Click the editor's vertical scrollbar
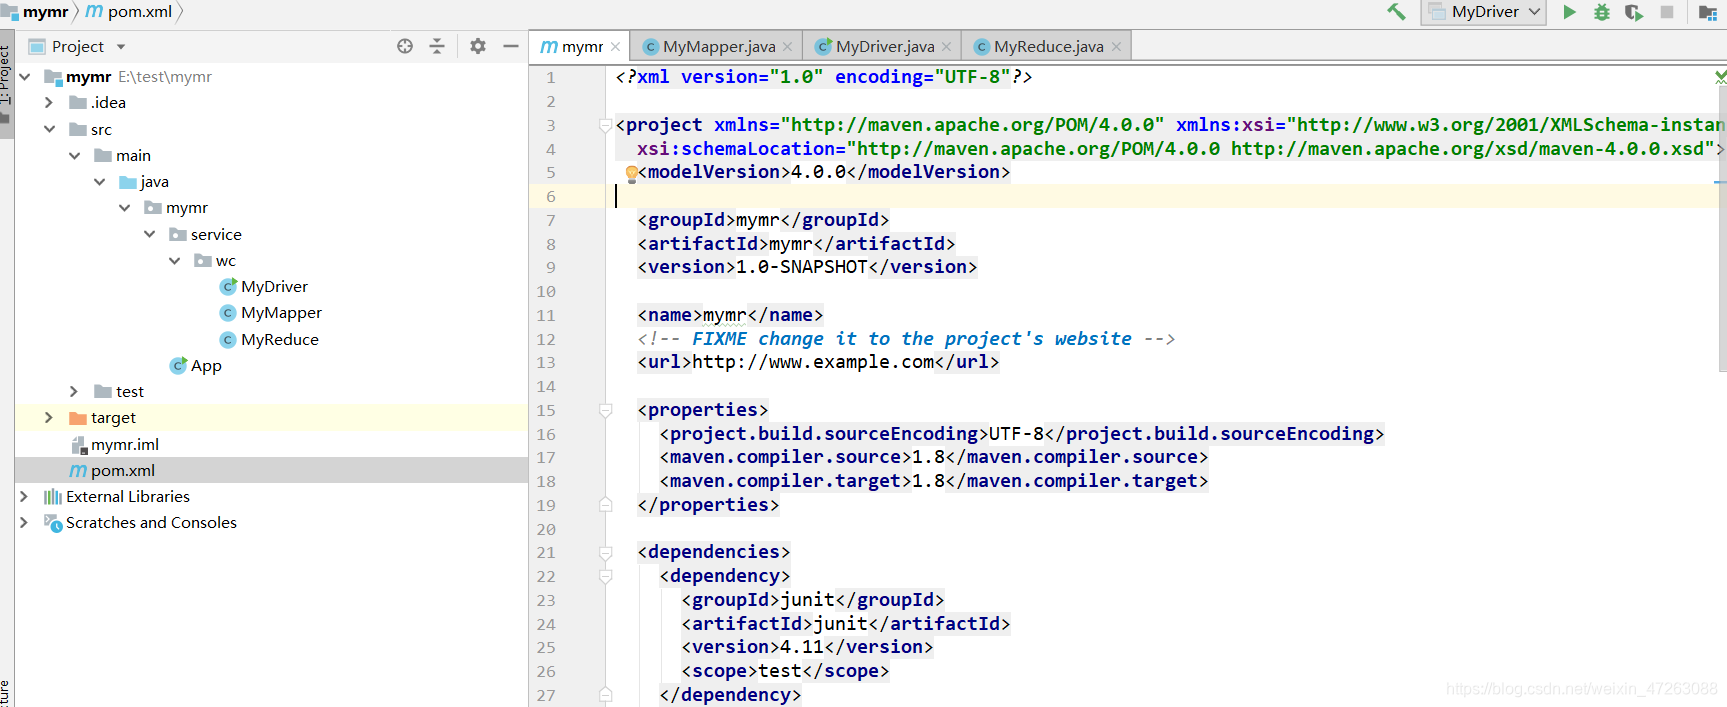 (x=1721, y=230)
